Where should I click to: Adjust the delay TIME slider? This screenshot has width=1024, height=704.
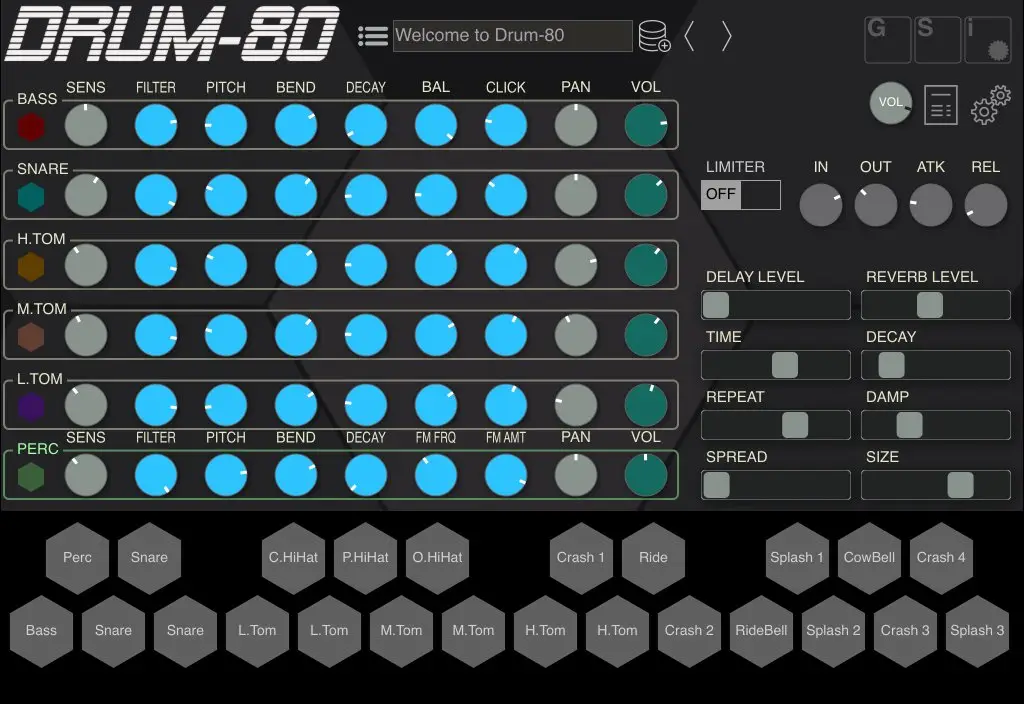(776, 365)
